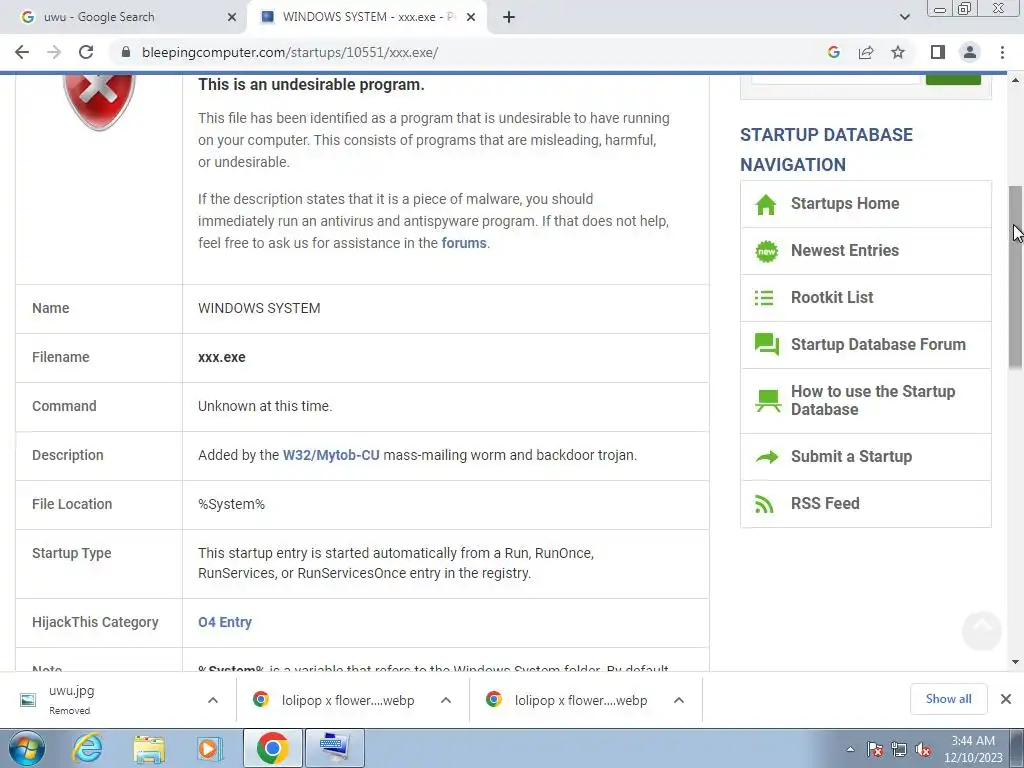Click the green 'new' badge icon

(x=767, y=251)
